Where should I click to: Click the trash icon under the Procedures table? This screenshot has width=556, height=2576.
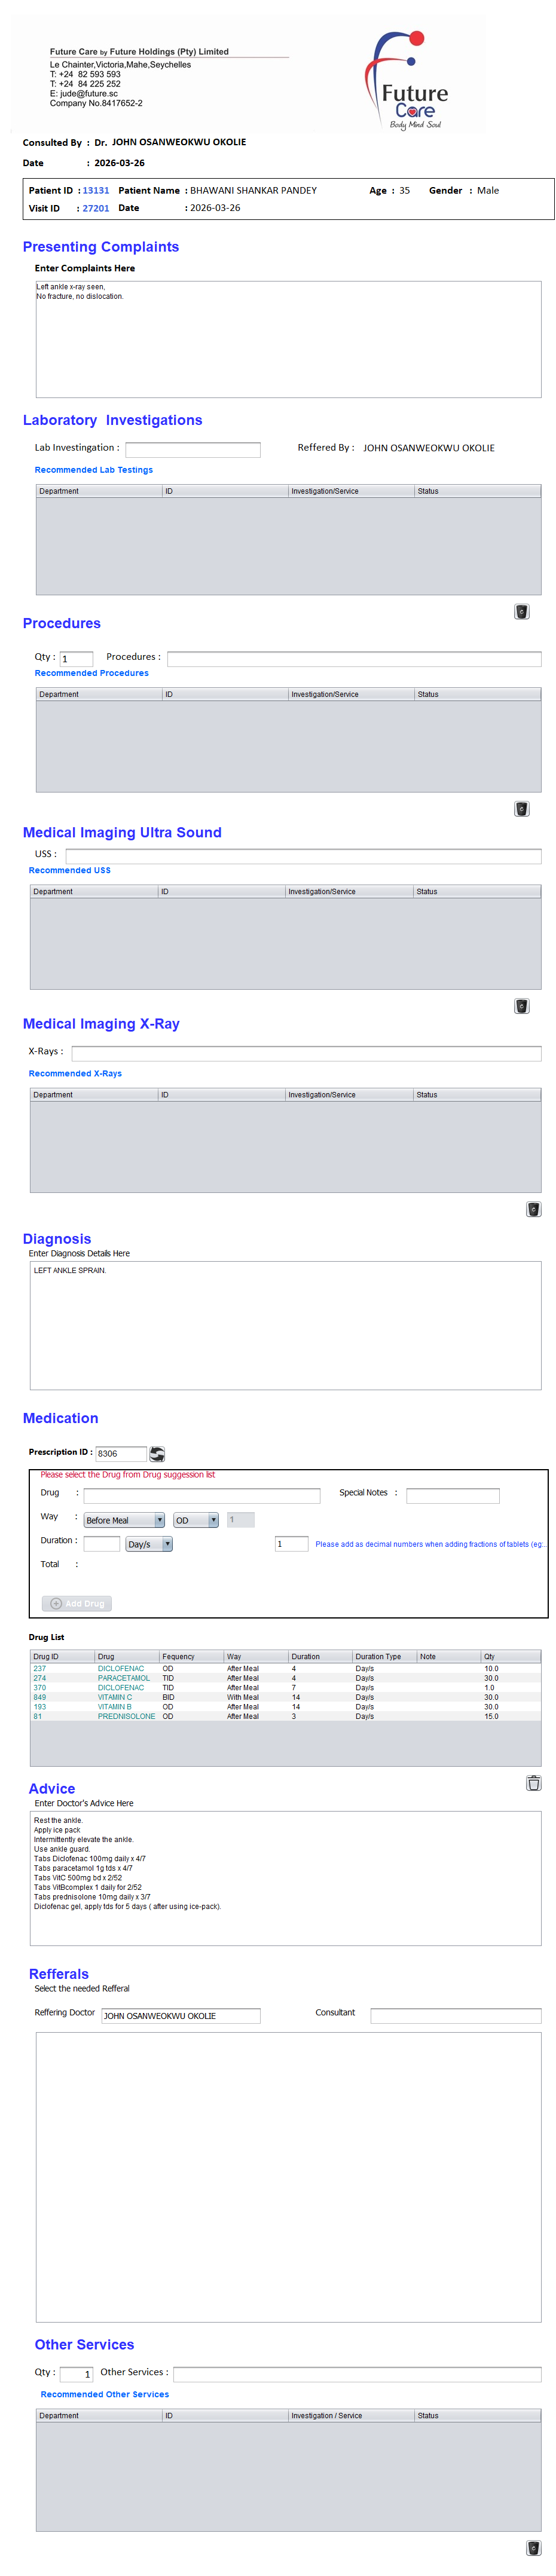[521, 809]
